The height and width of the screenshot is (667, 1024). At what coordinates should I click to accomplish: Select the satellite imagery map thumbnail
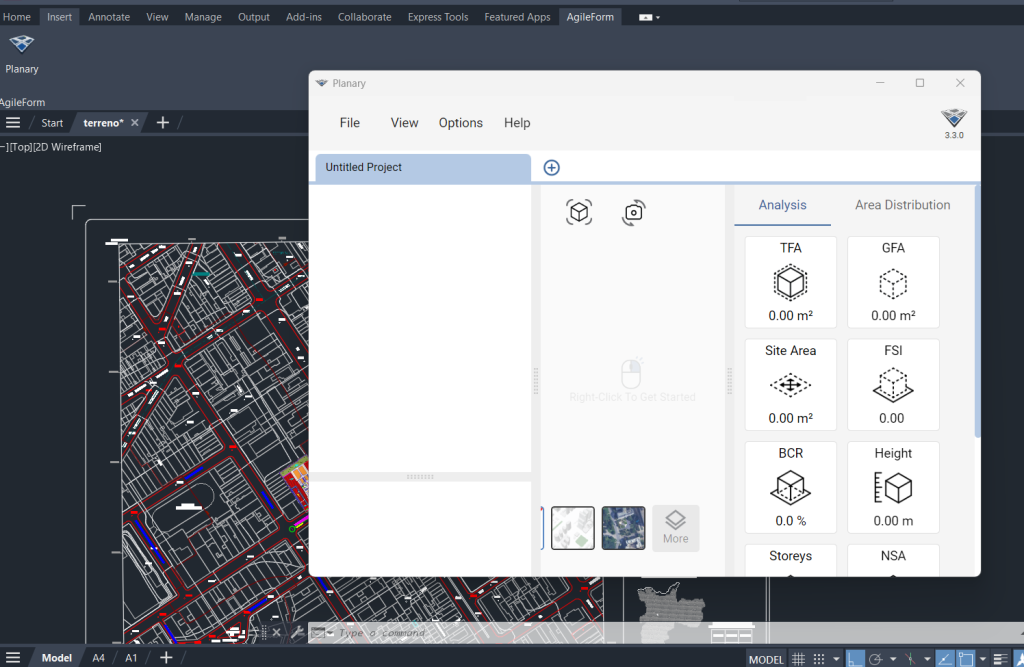tap(623, 528)
